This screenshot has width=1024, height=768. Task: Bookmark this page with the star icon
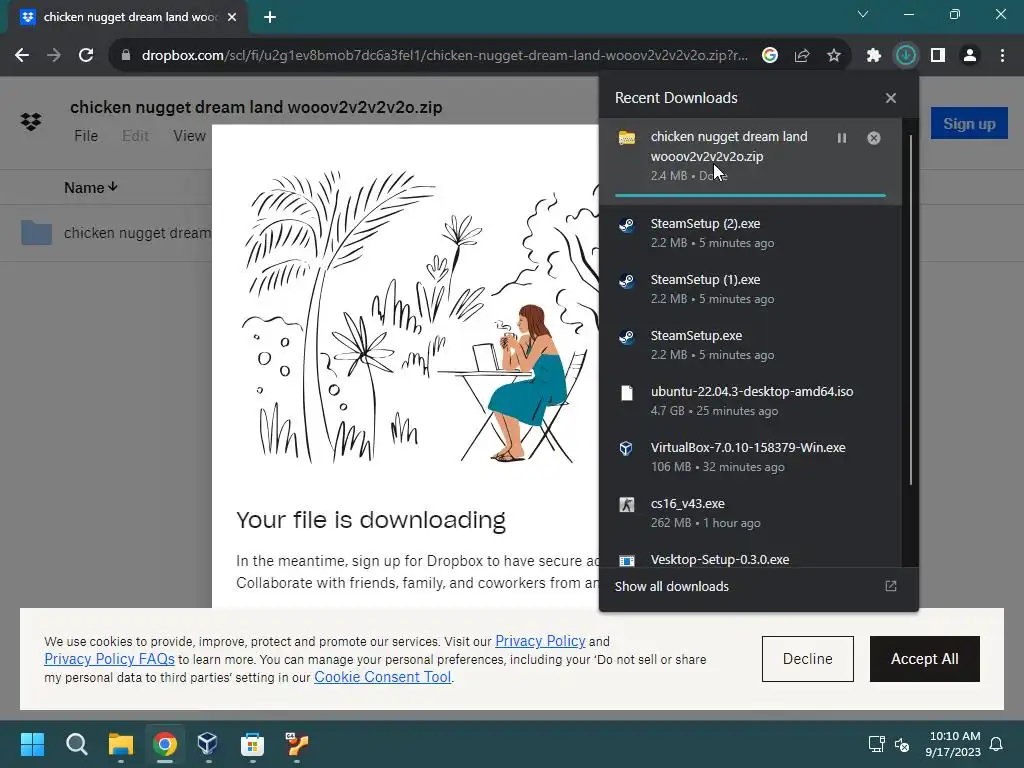(834, 56)
